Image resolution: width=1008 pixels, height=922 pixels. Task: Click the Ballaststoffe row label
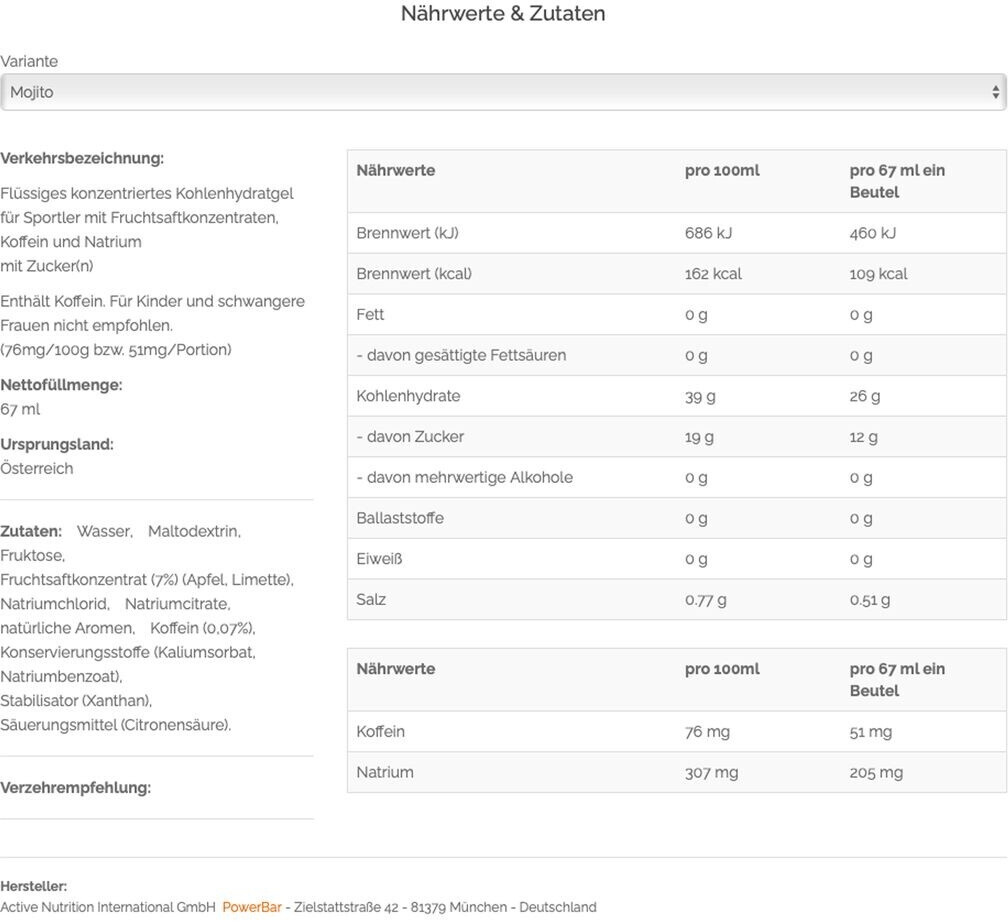tap(400, 518)
